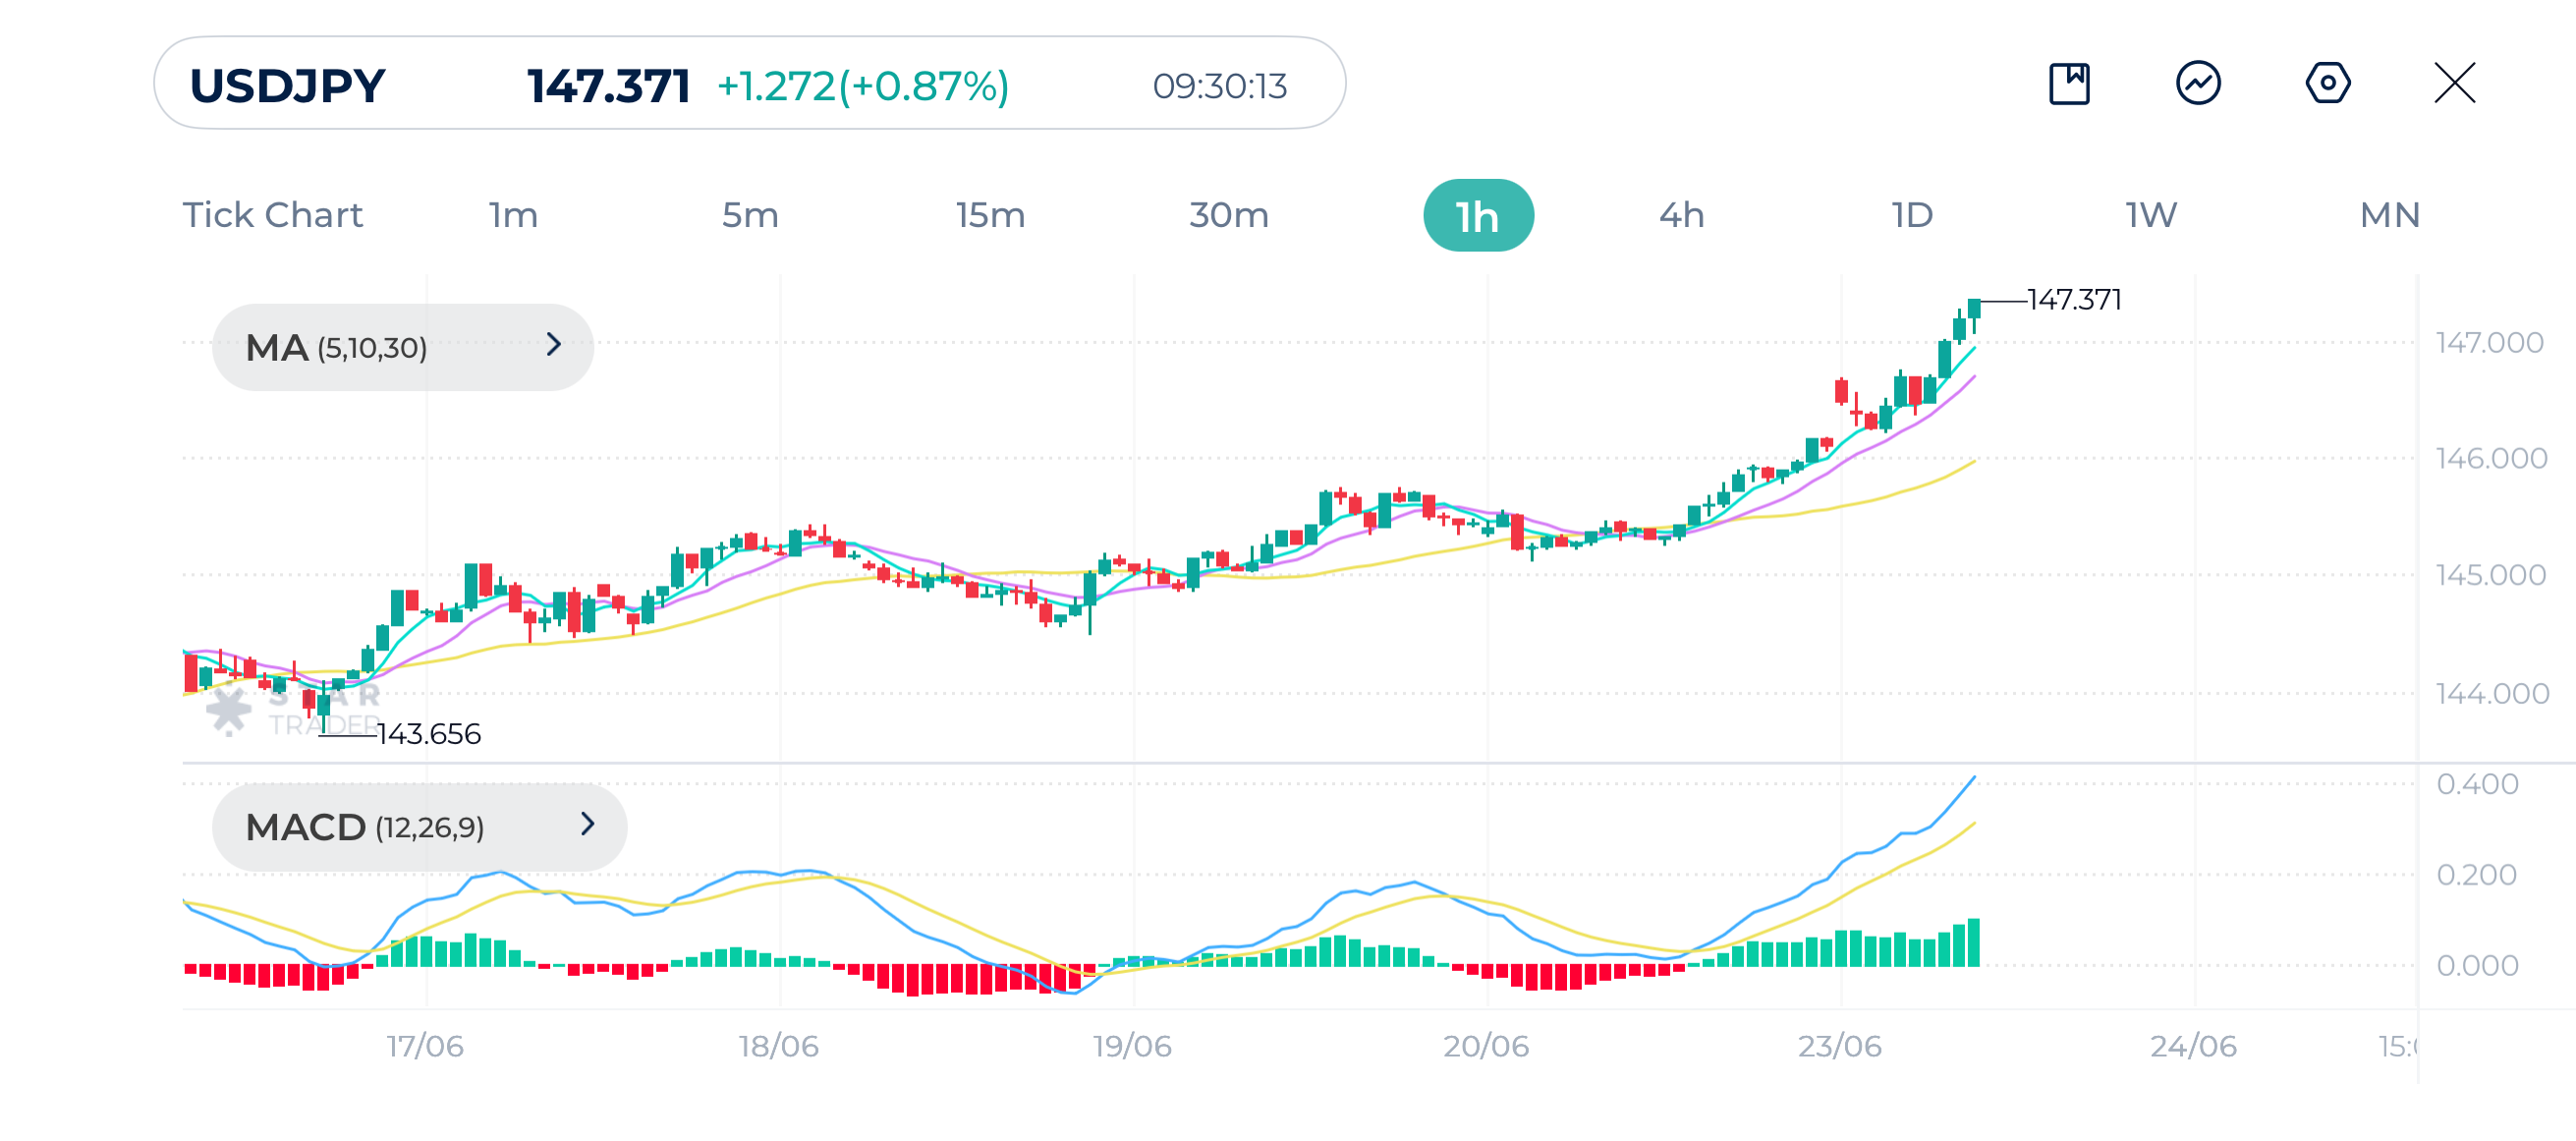2576x1141 pixels.
Task: Expand MA (5,10,30) chevron arrow
Action: (x=554, y=345)
